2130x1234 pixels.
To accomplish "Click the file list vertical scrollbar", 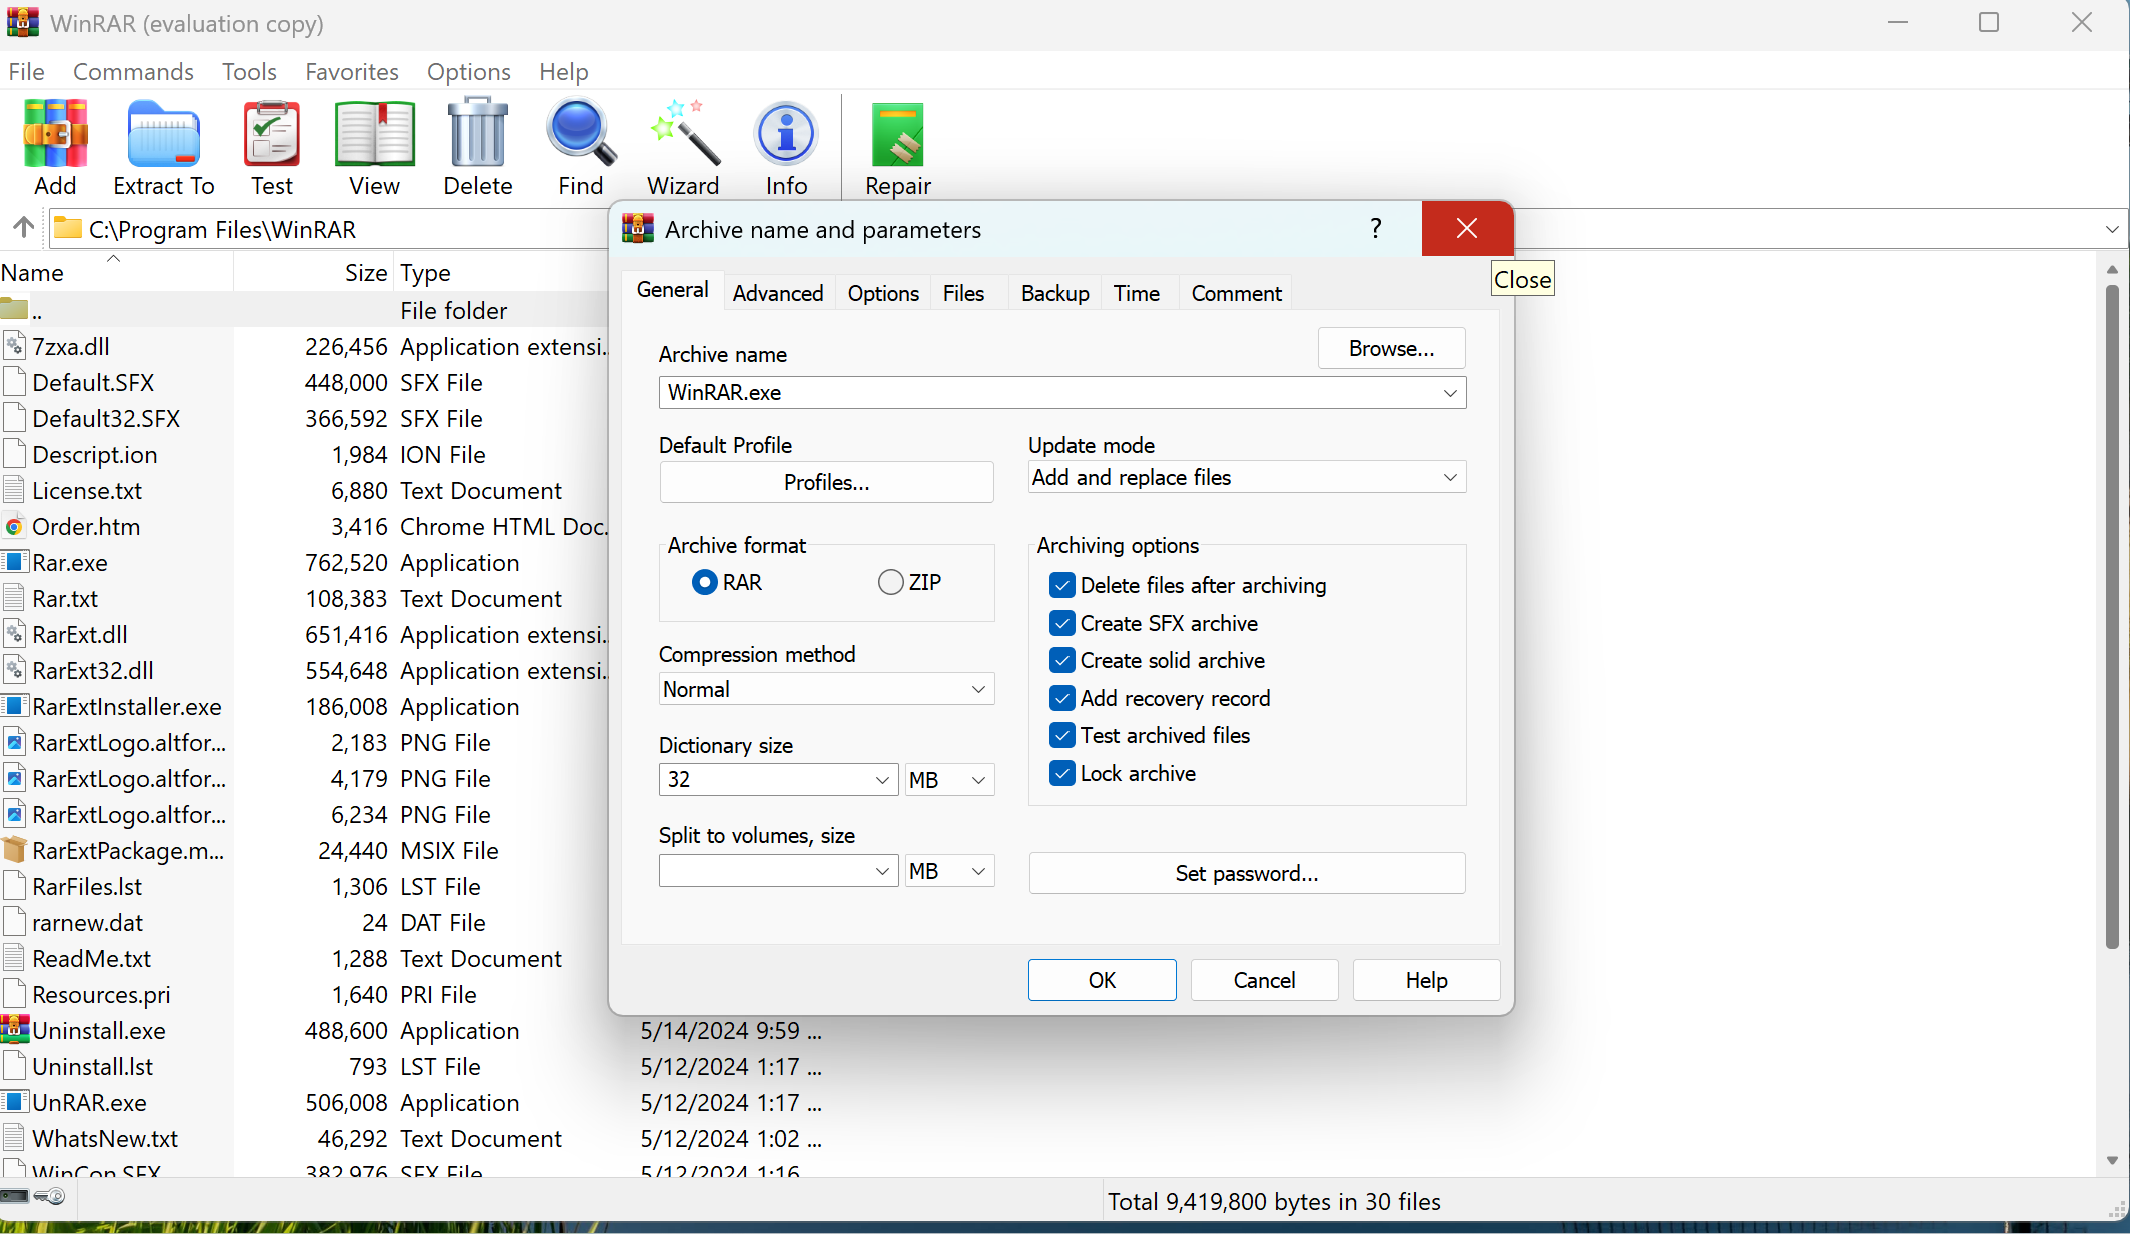I will (x=2112, y=615).
